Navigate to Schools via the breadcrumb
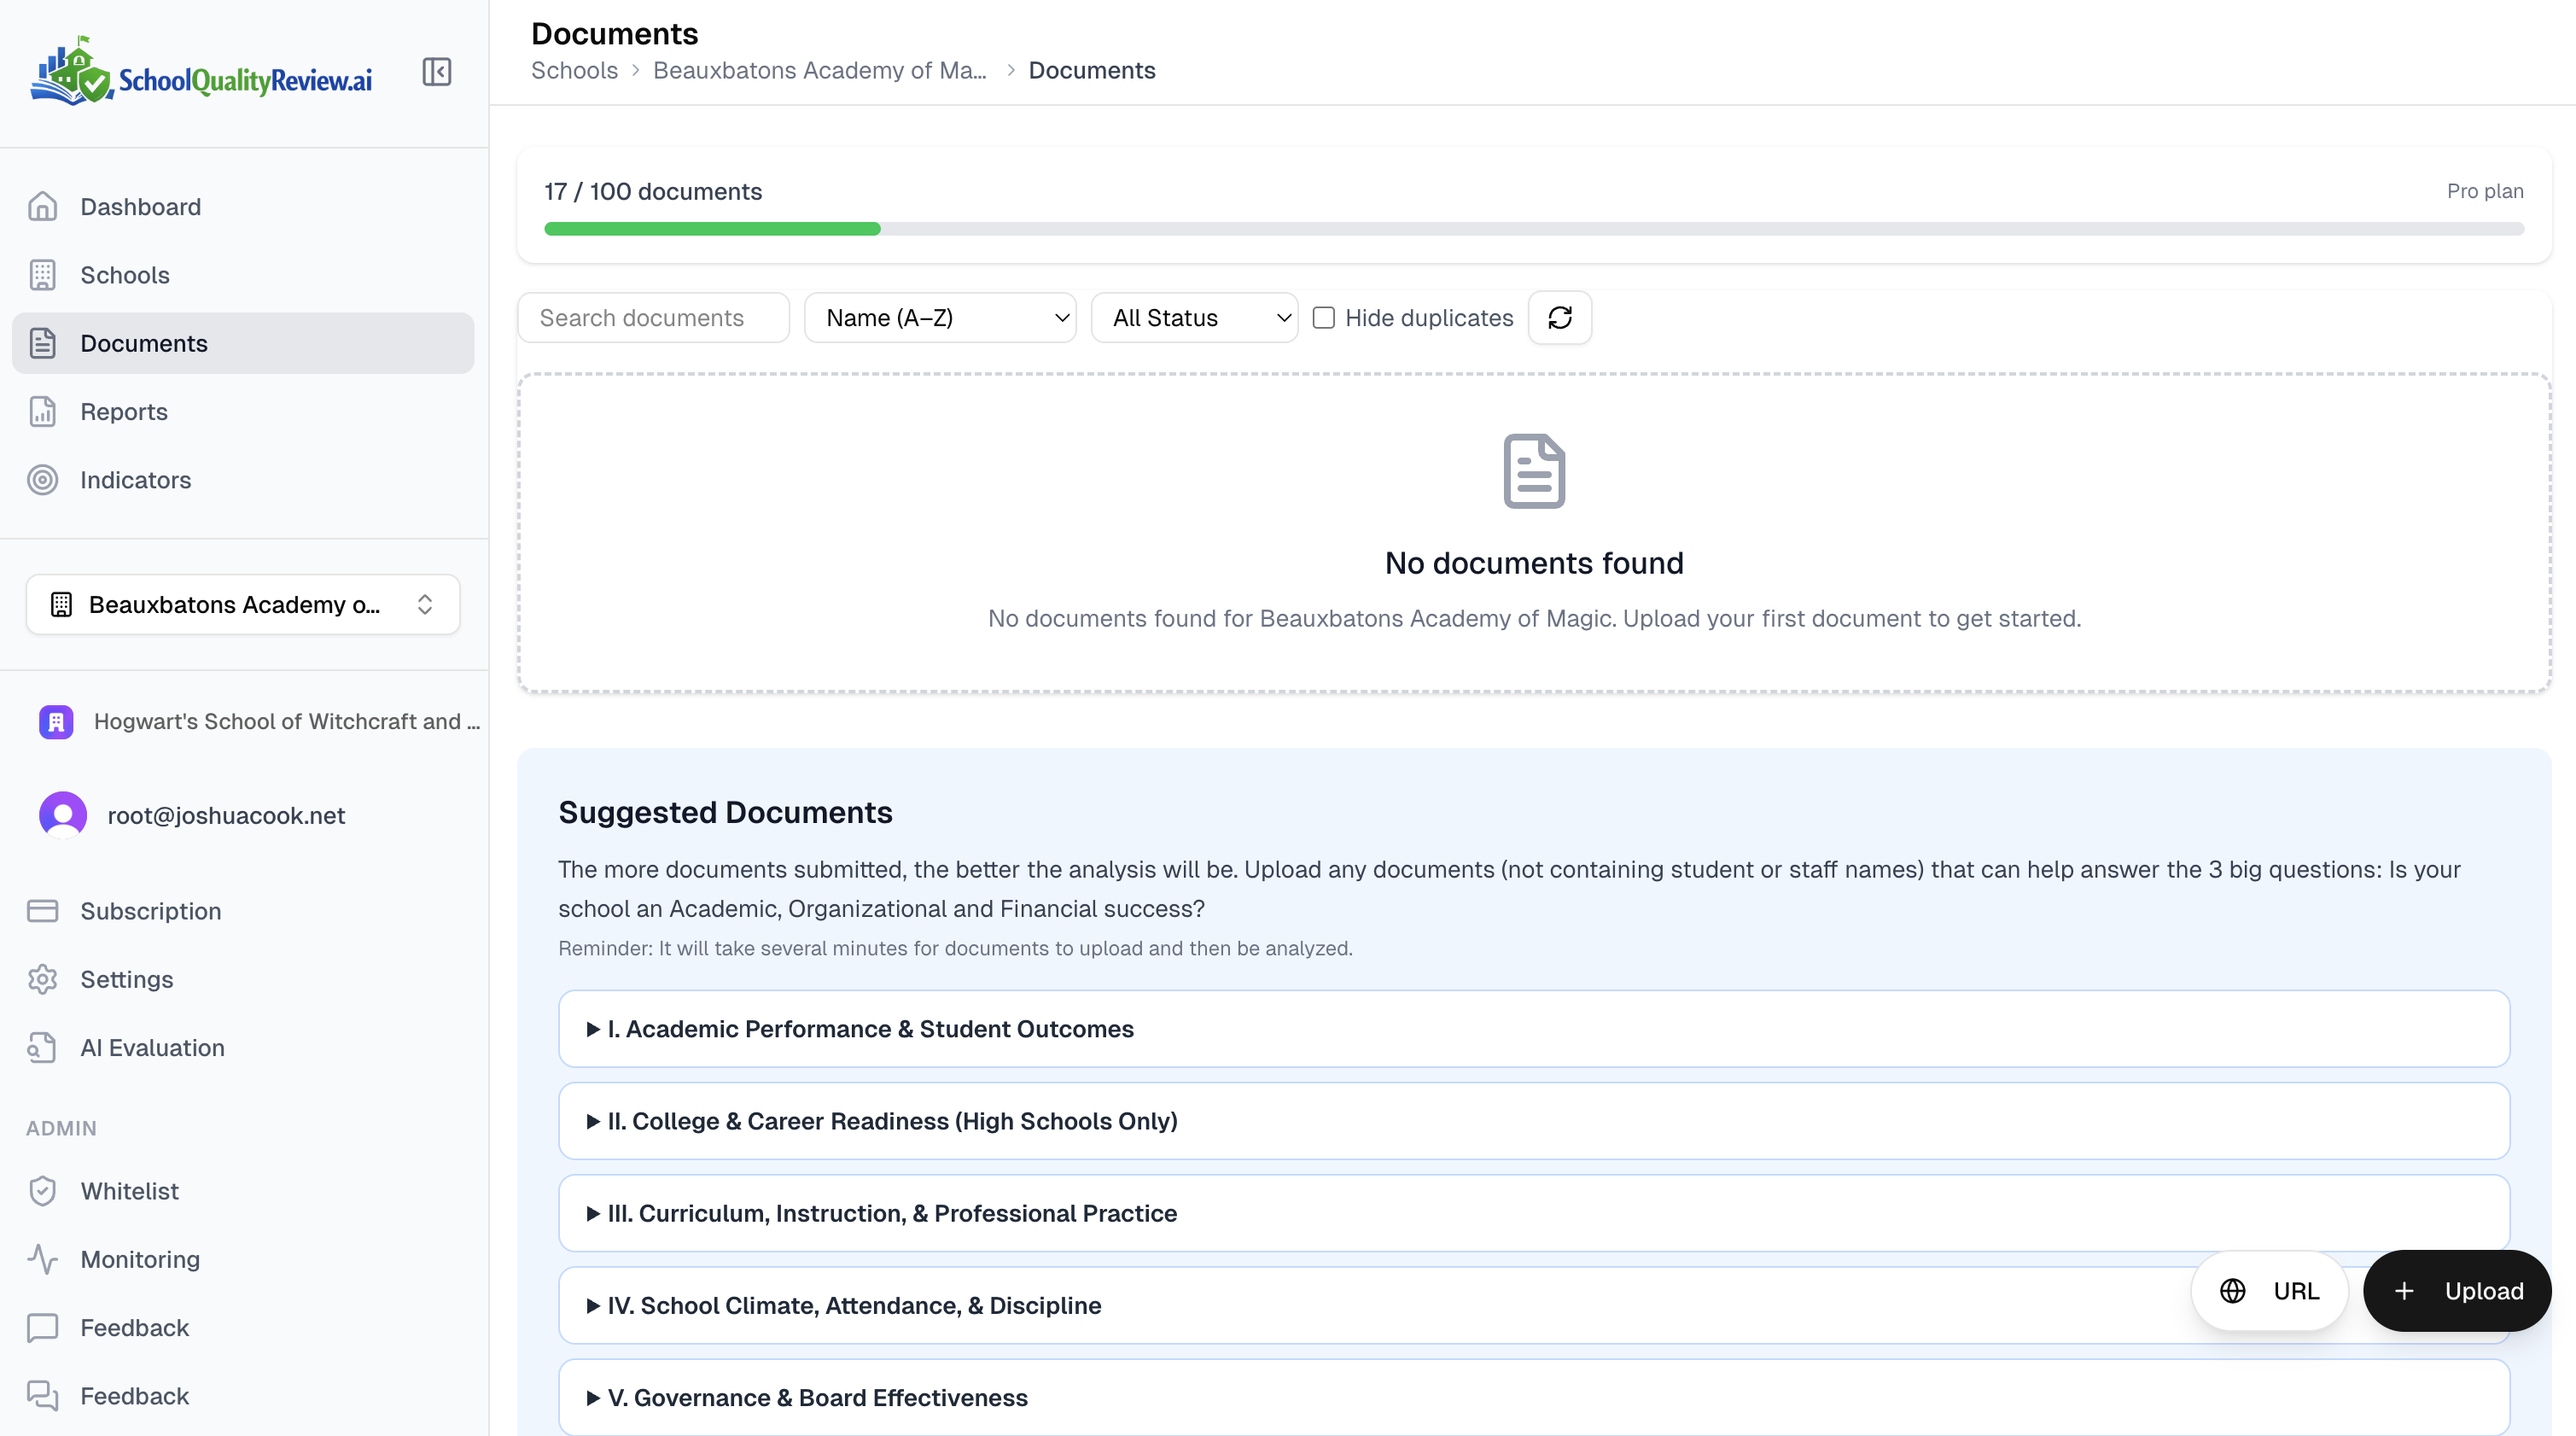 click(574, 70)
